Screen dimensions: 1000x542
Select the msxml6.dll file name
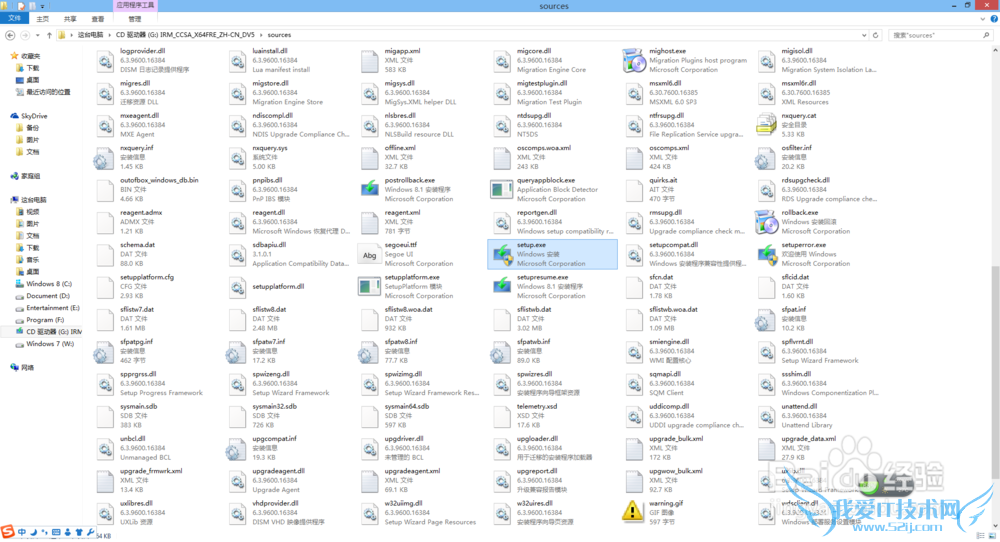pos(665,84)
